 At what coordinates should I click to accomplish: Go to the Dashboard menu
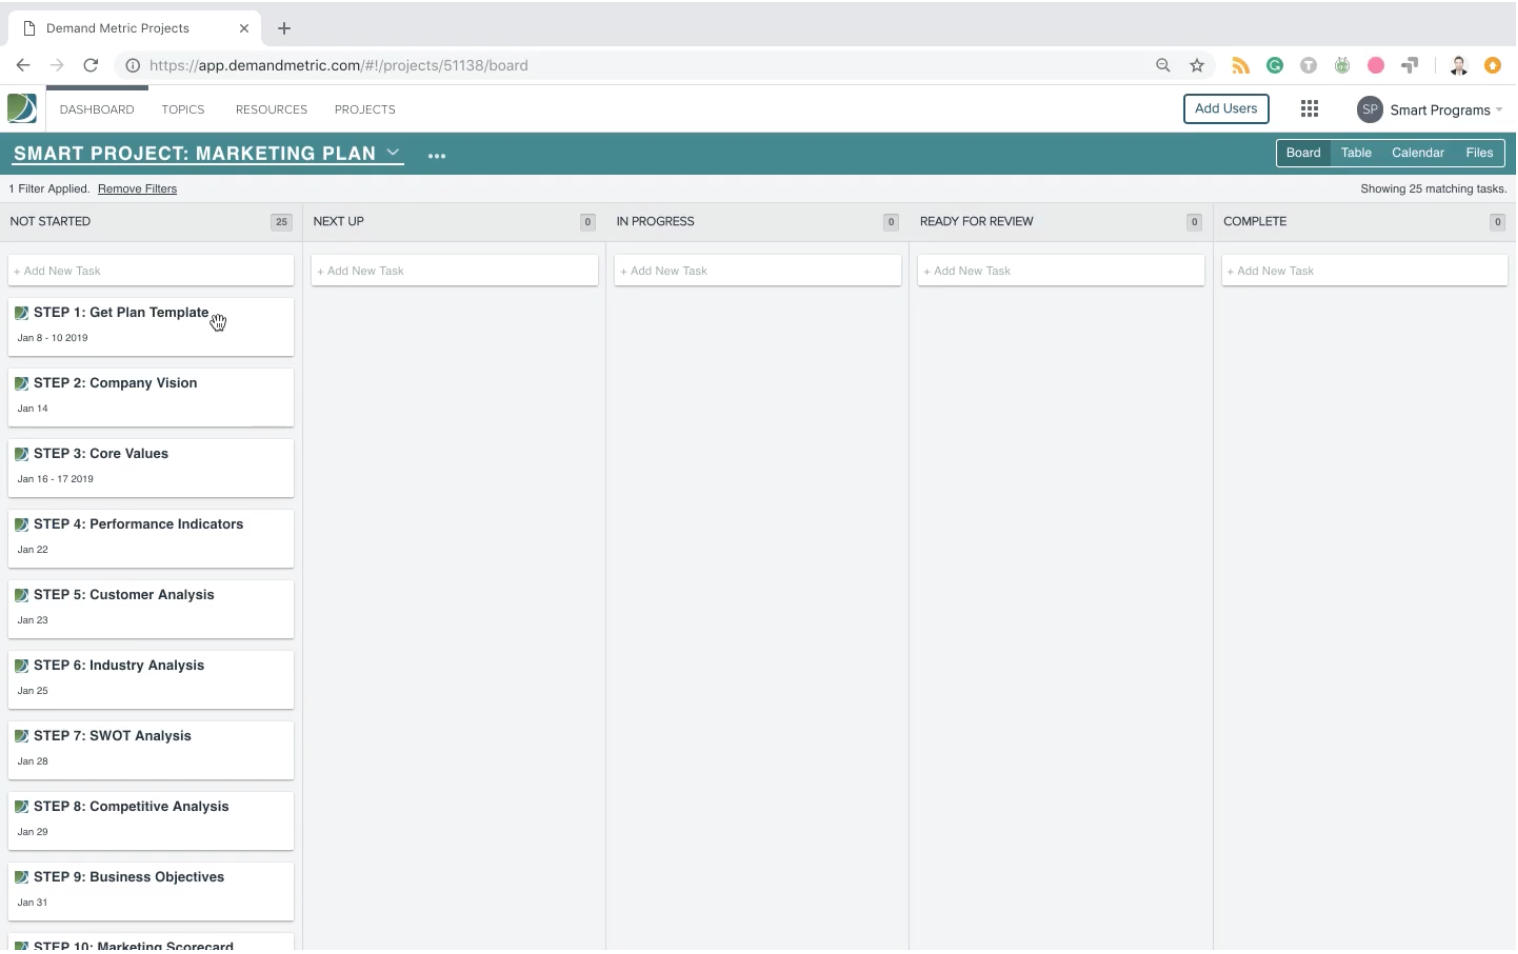97,110
